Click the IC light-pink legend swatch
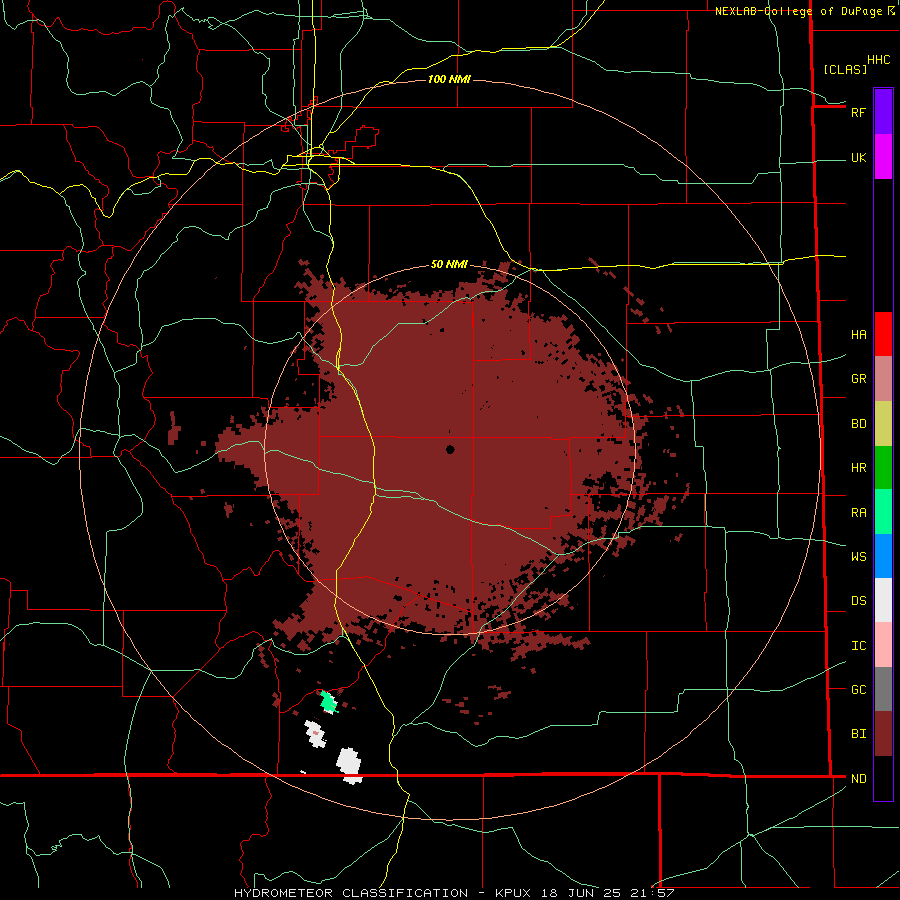Screen dimensions: 900x900 [x=883, y=645]
